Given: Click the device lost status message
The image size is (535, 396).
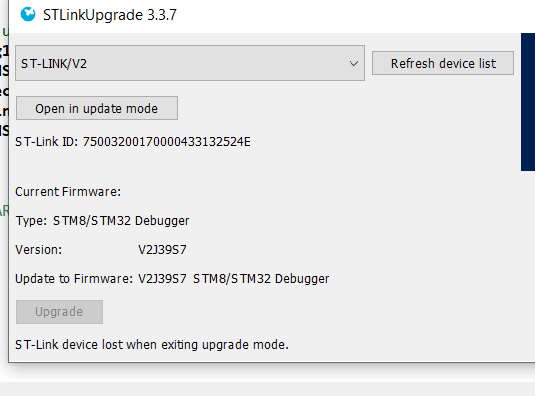Looking at the screenshot, I should [152, 344].
